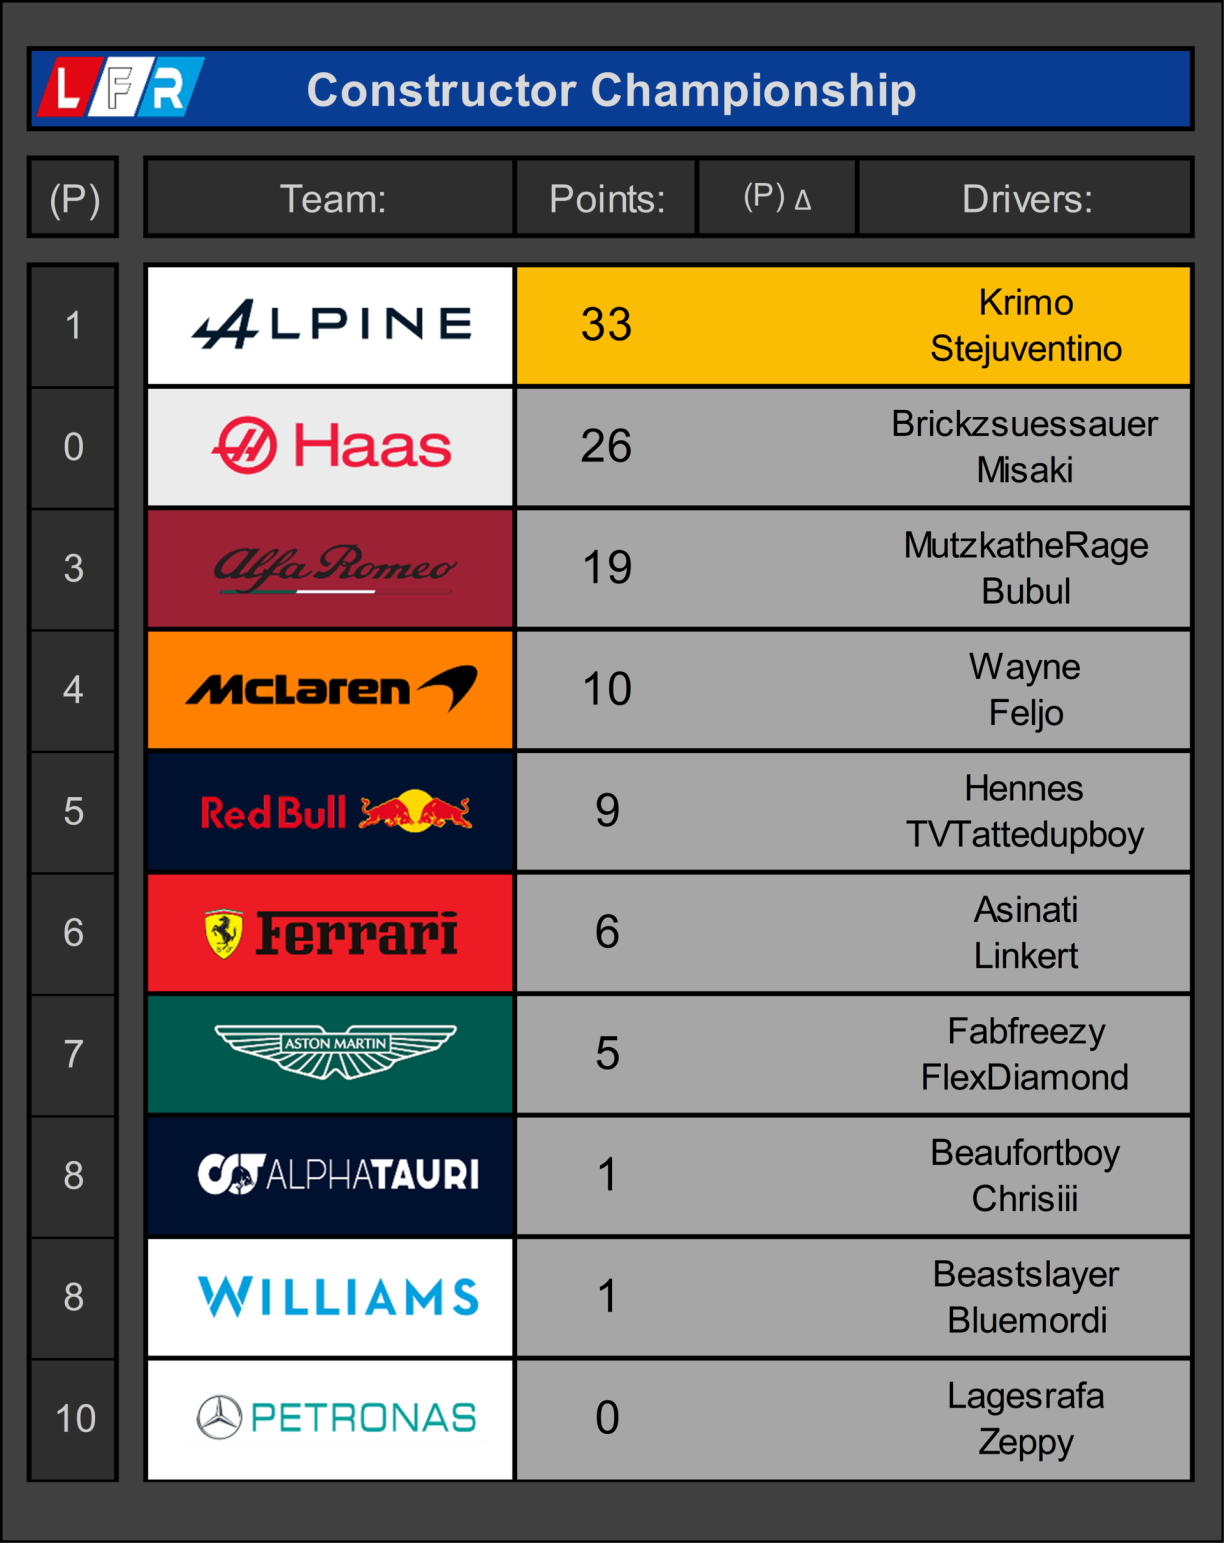Click the Points column header
Screen dimensions: 1224x1543
click(606, 198)
